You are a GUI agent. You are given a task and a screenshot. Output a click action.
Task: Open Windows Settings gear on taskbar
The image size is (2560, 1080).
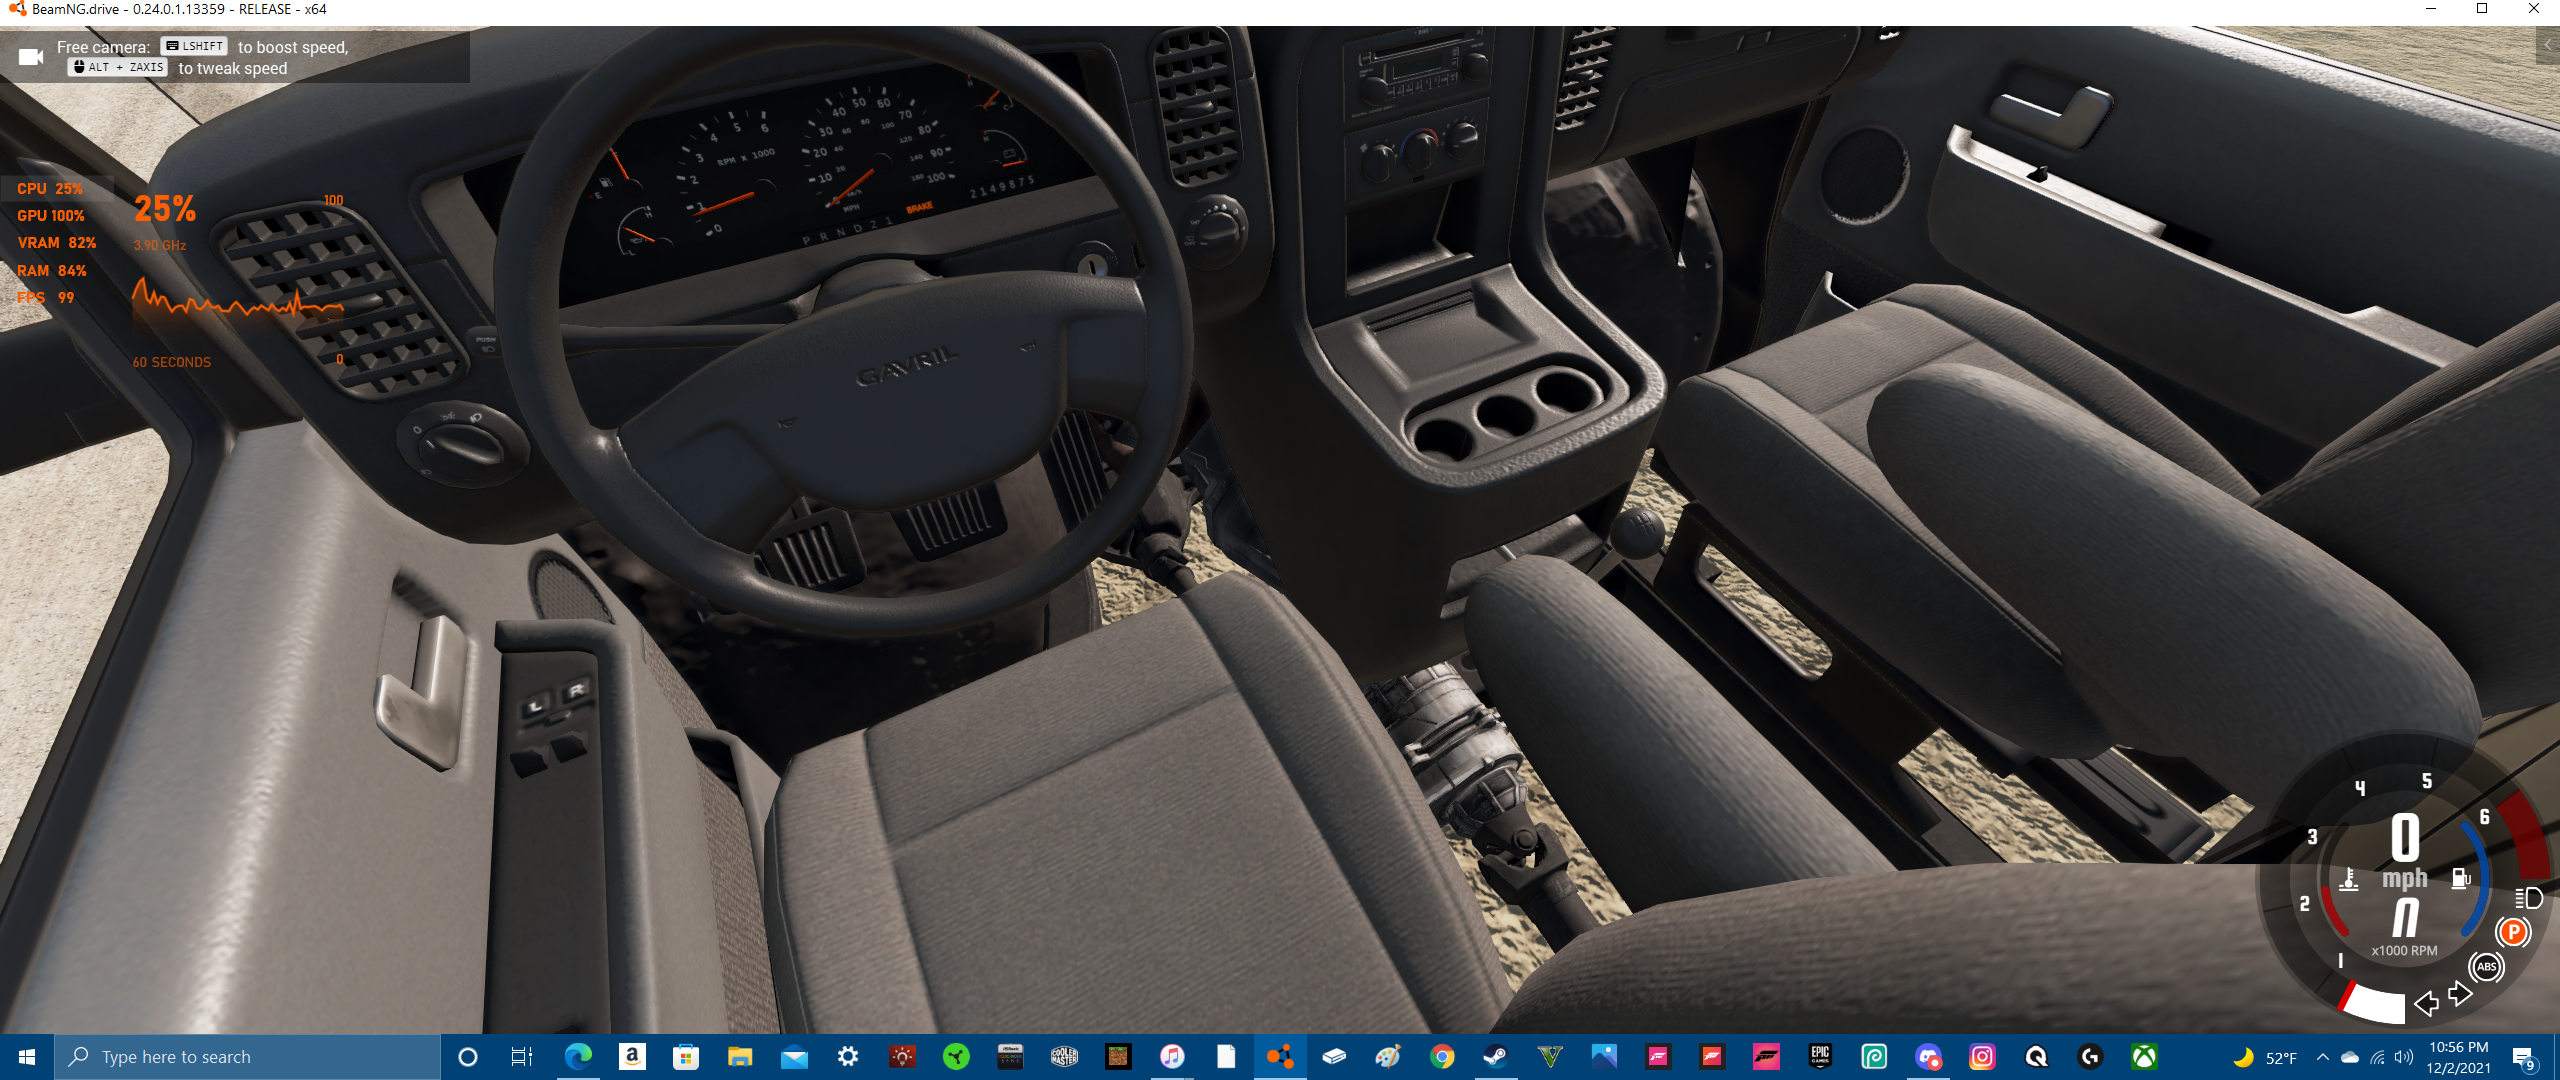(x=848, y=1057)
